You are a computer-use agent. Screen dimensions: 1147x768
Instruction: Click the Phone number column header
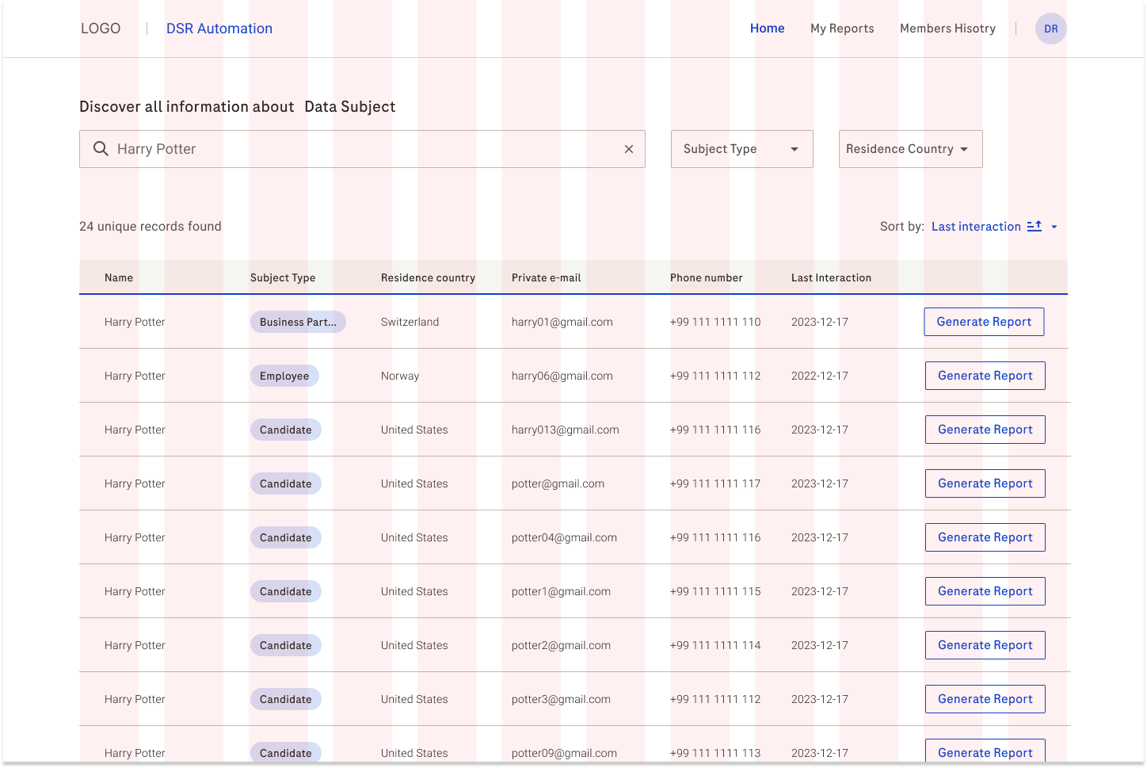[706, 278]
